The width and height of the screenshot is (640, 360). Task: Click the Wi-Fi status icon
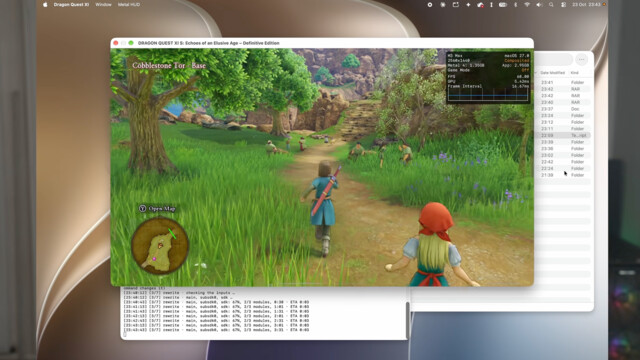527,4
